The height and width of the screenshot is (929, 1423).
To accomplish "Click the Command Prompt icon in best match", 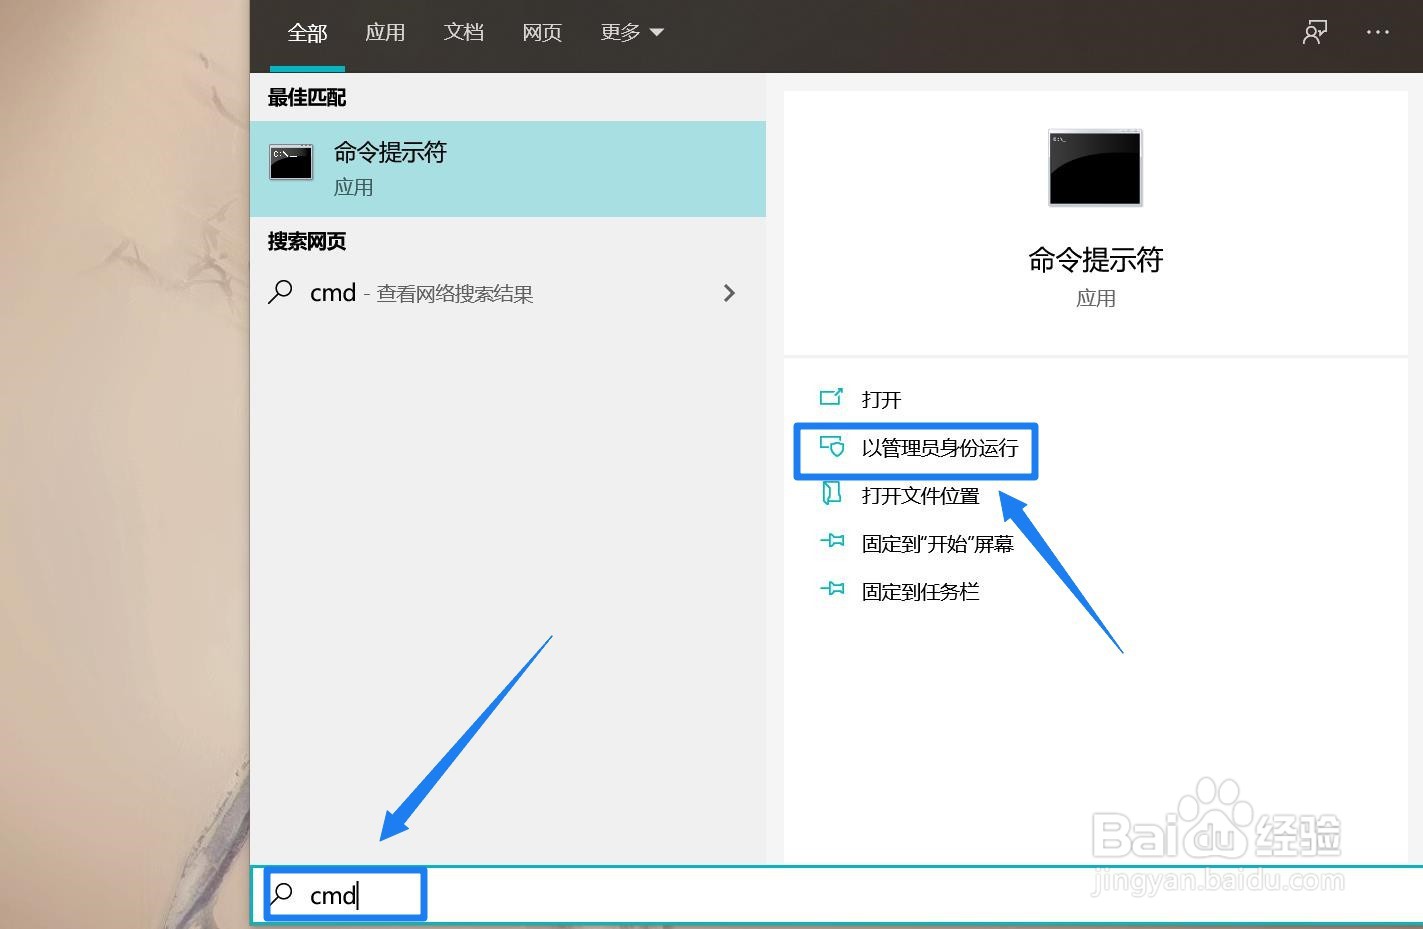I will pyautogui.click(x=291, y=162).
